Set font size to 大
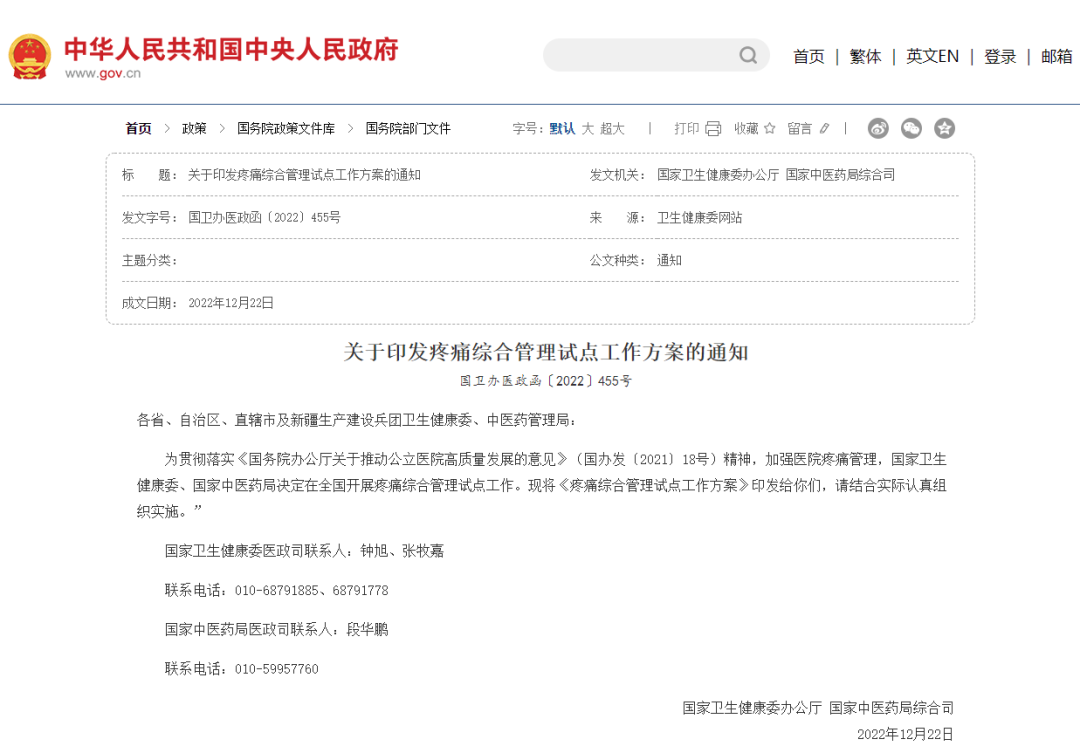1080x753 pixels. (x=588, y=128)
